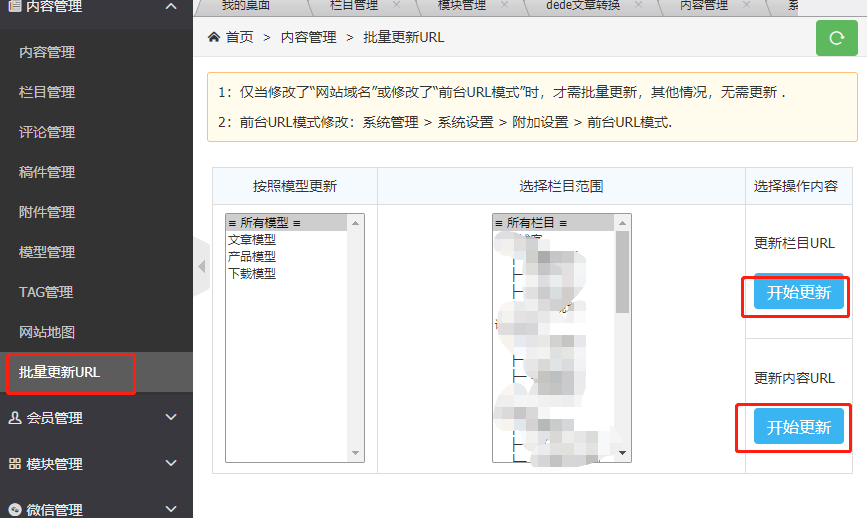This screenshot has width=867, height=518.
Task: Expand the 会员管理 chevron
Action: (x=171, y=417)
